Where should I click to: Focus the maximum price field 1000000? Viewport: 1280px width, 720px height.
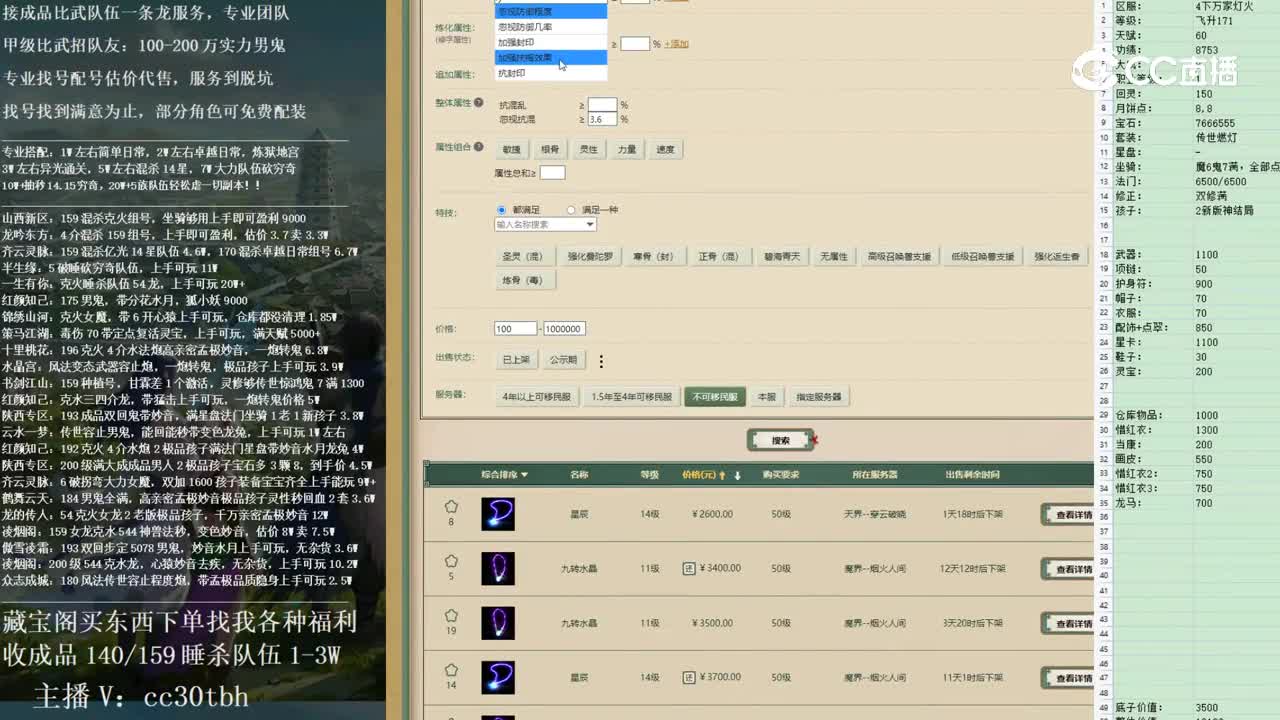564,329
